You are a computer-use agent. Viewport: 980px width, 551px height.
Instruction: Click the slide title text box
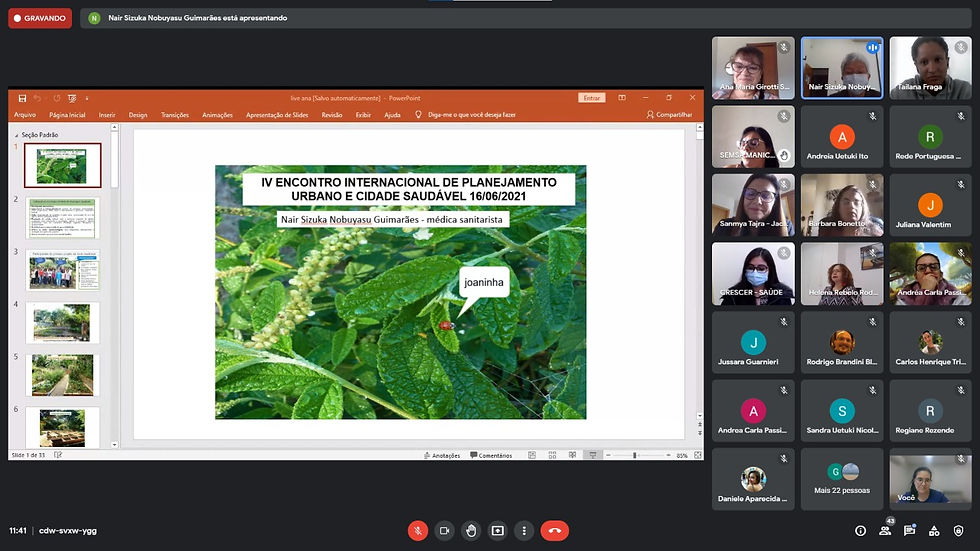[x=409, y=189]
